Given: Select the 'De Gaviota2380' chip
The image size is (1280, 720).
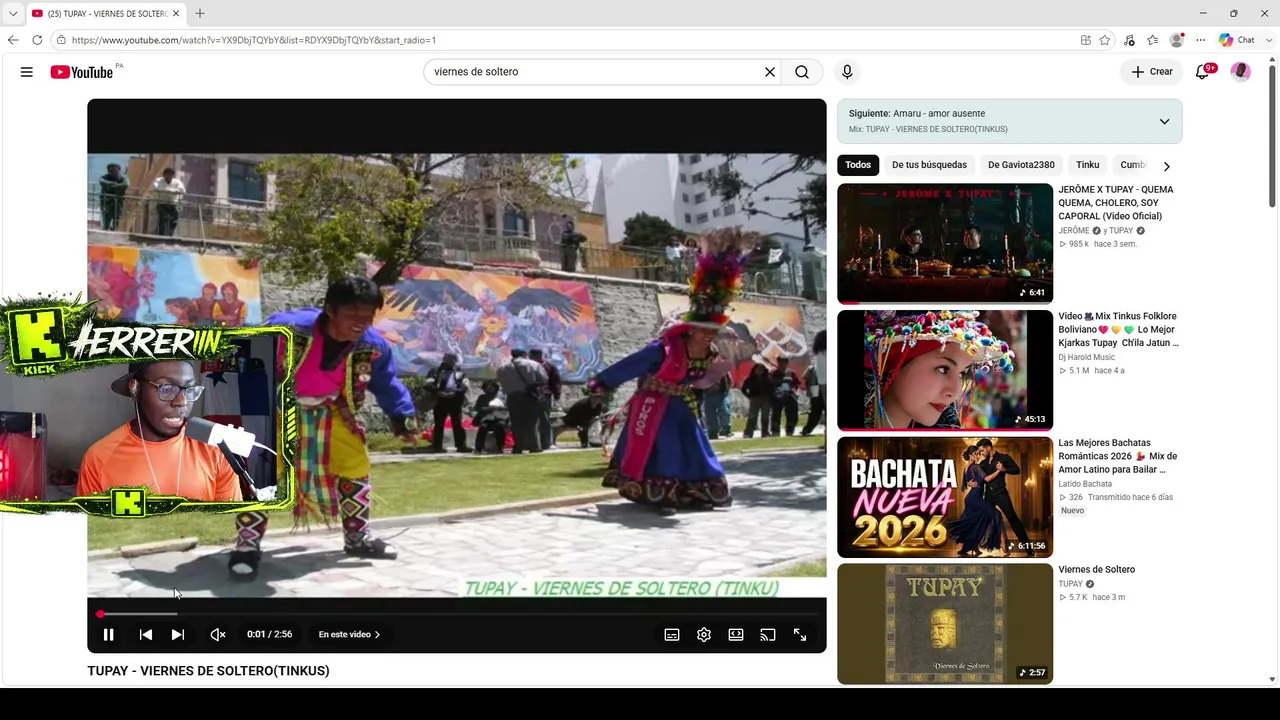Looking at the screenshot, I should coord(1021,165).
